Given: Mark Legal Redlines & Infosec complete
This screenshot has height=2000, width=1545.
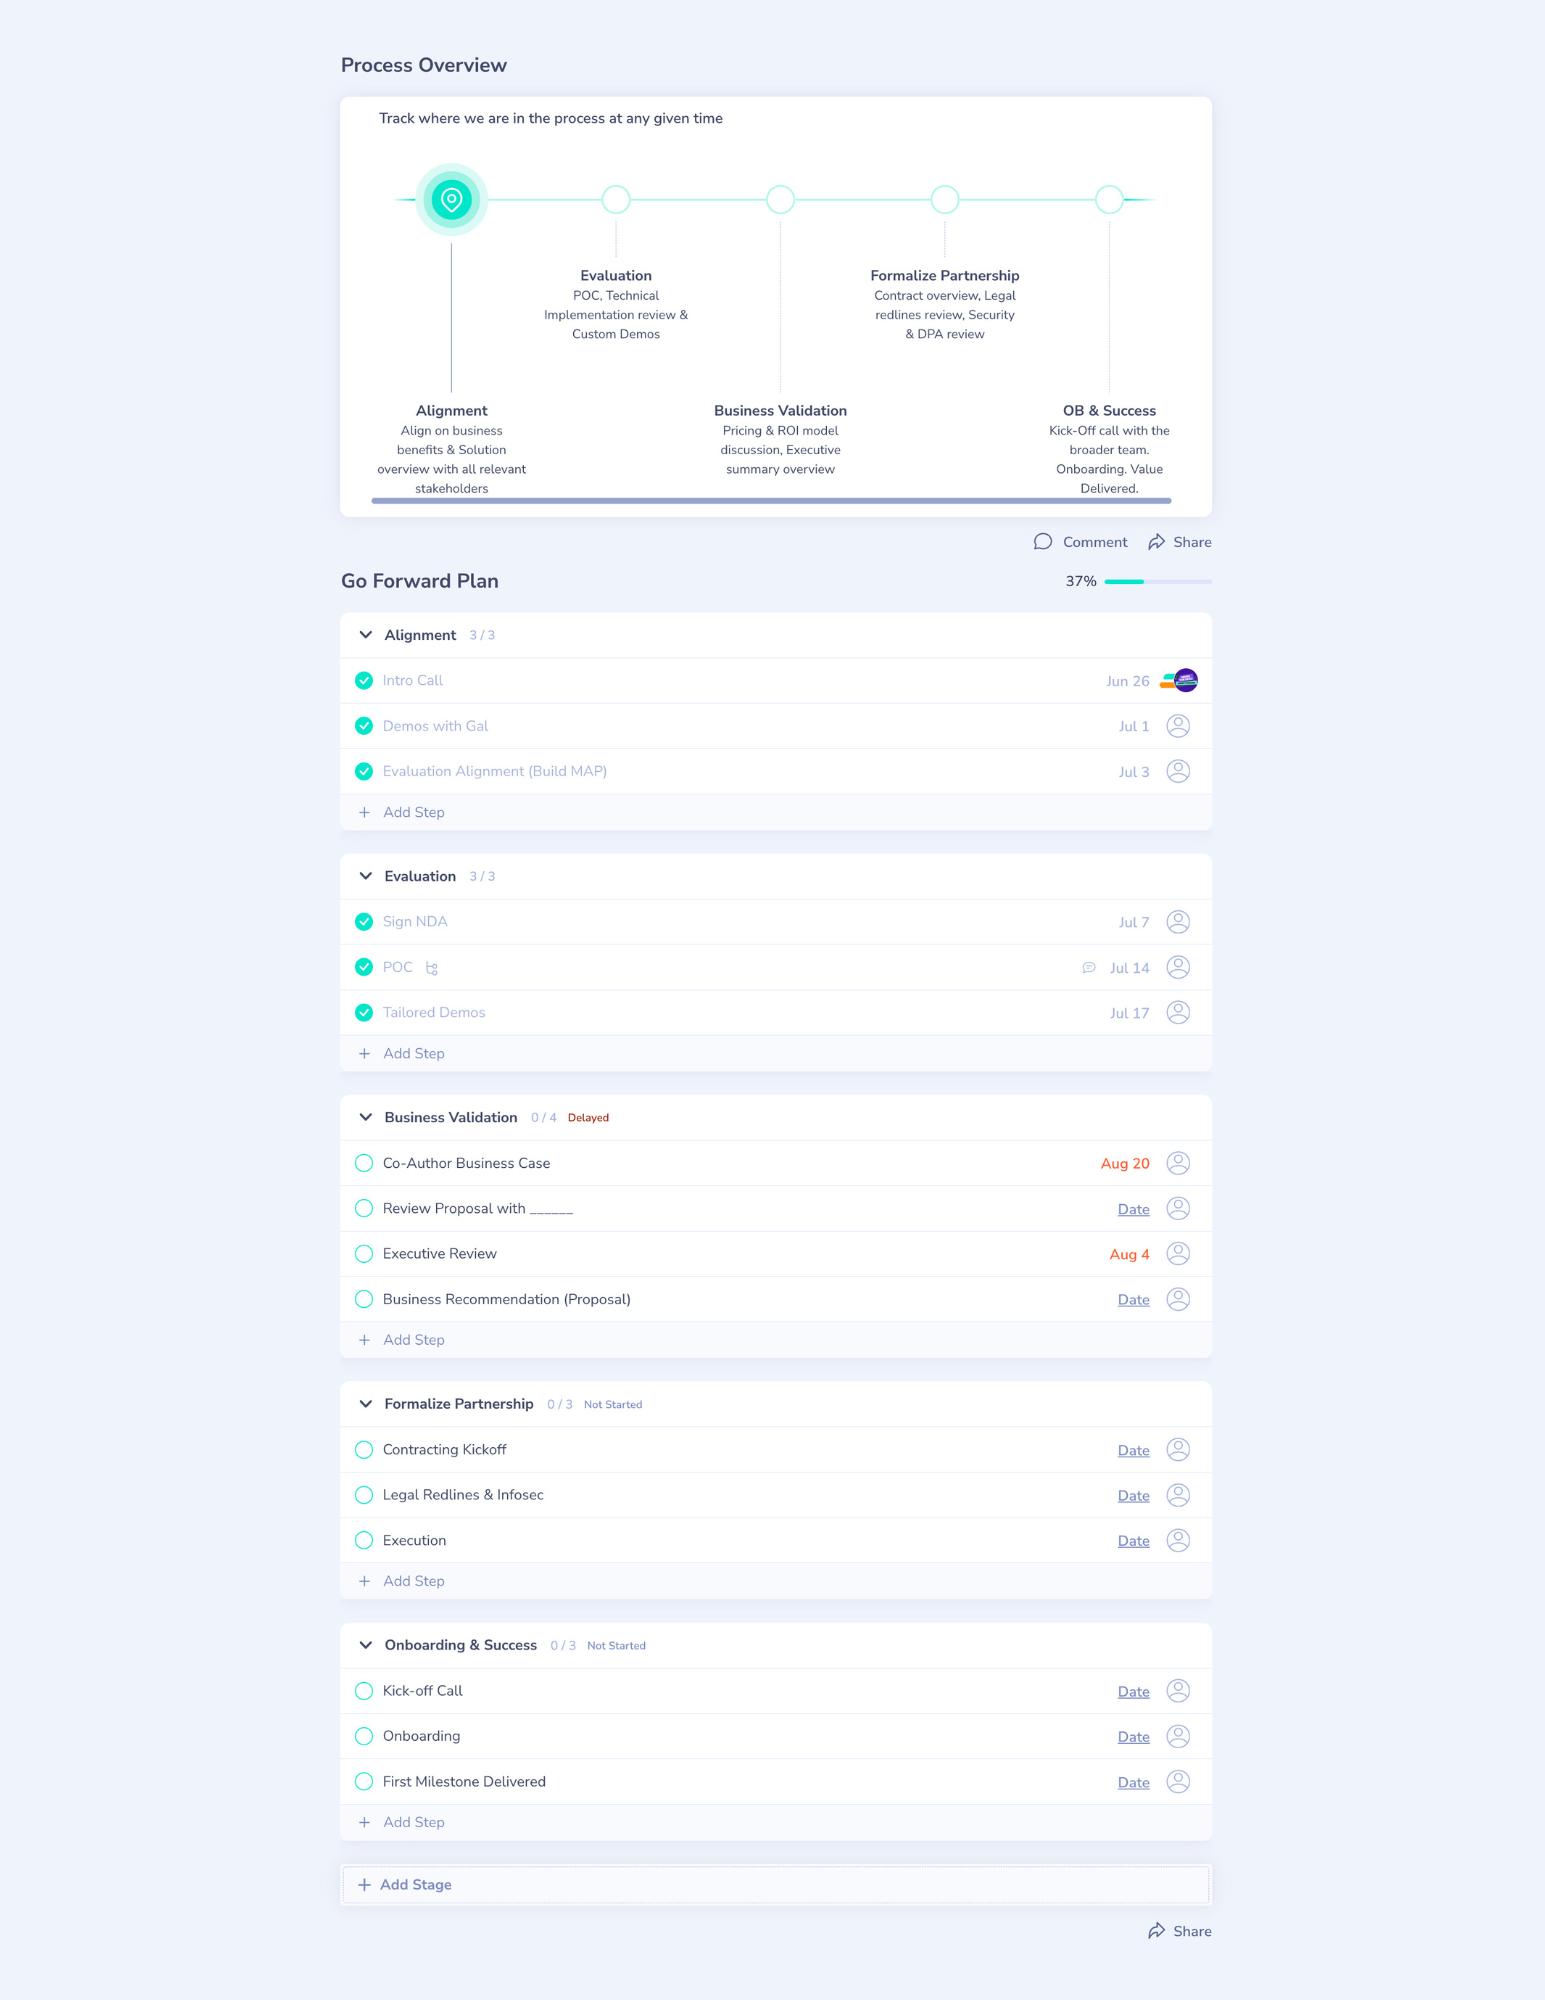Looking at the screenshot, I should pyautogui.click(x=364, y=1495).
